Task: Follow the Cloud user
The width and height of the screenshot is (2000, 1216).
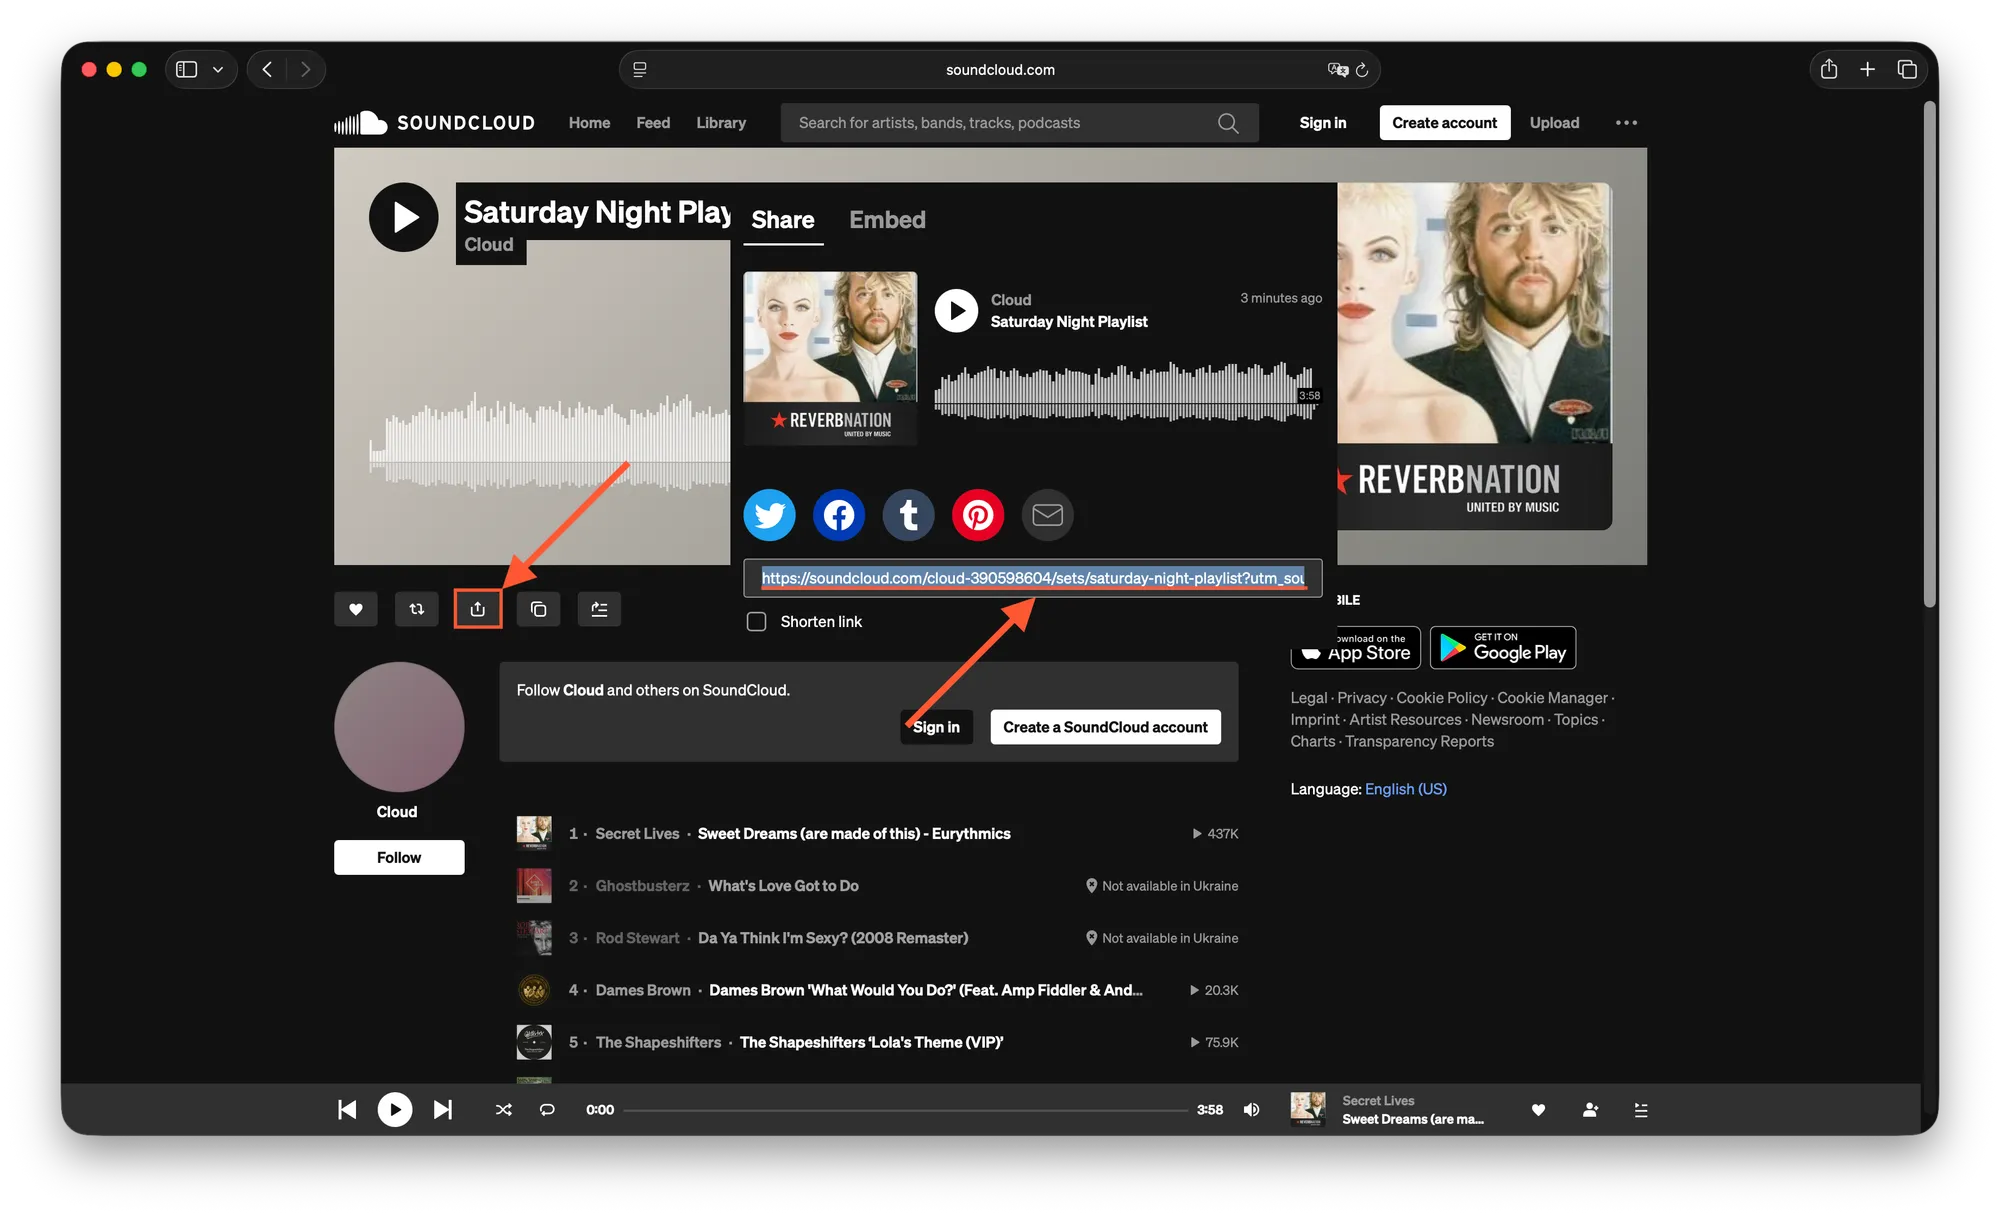Action: point(399,858)
